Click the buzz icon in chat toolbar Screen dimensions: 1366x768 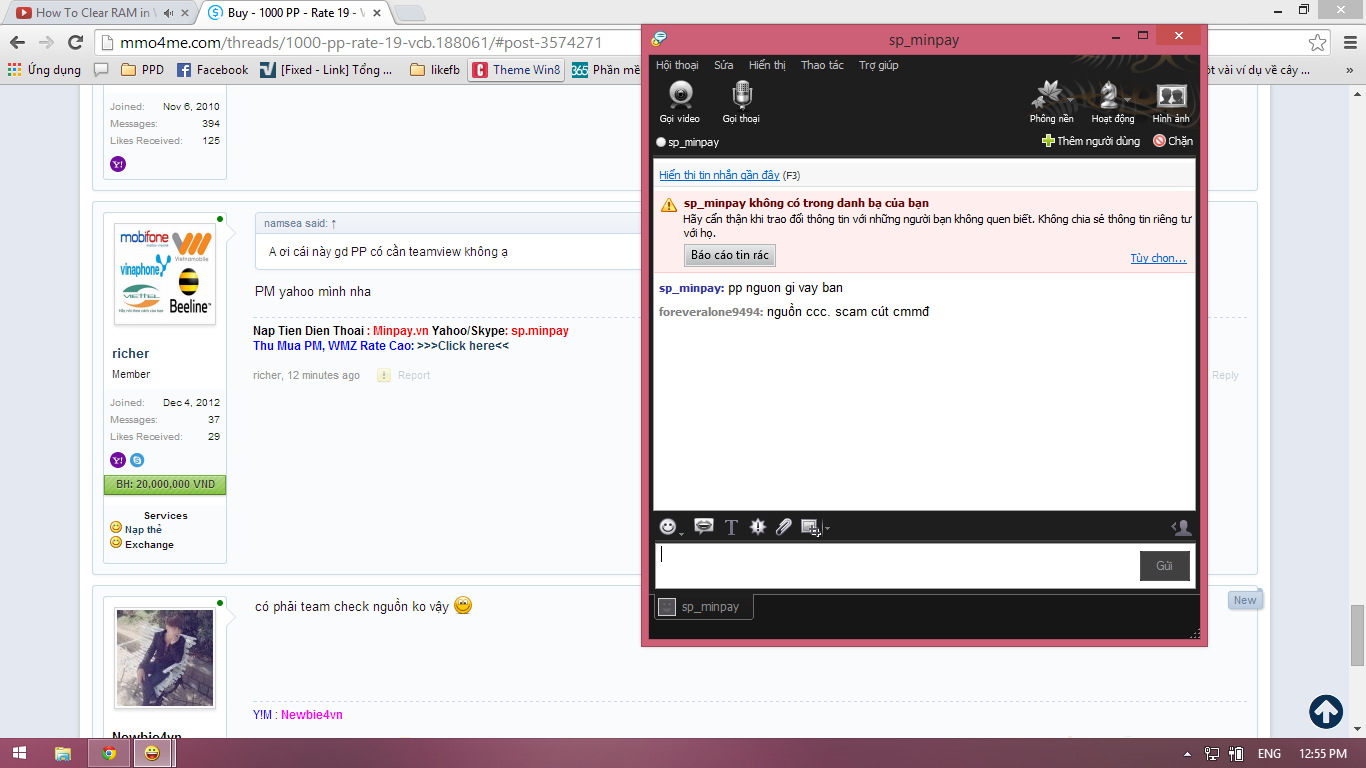pos(758,527)
